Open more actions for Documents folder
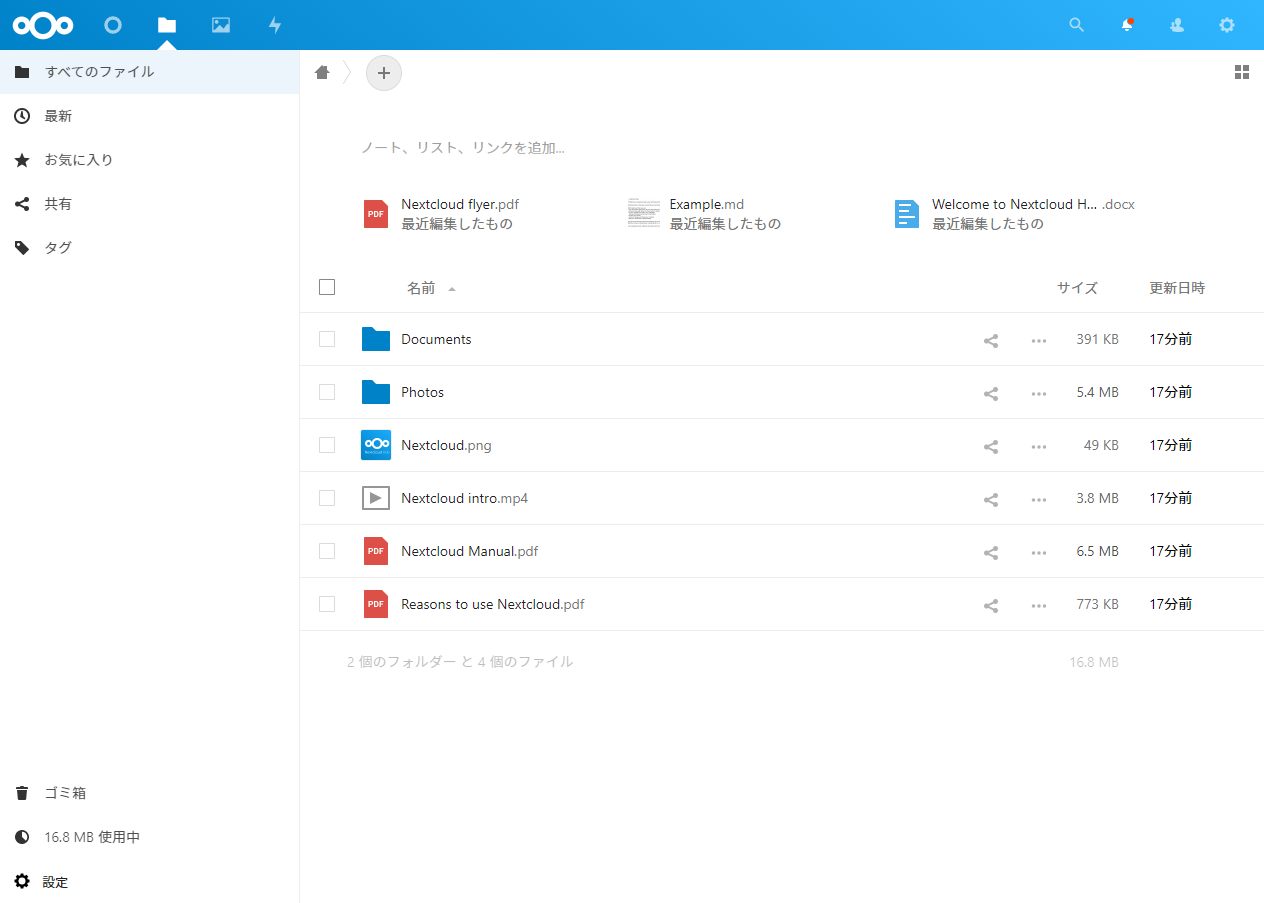This screenshot has height=903, width=1264. point(1039,340)
